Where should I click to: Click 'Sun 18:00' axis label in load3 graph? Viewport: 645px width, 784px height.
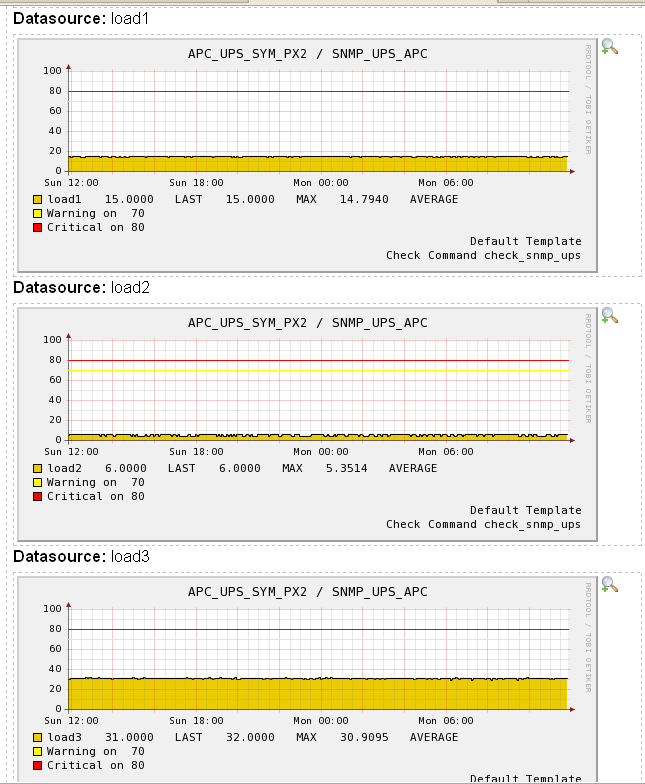pos(196,721)
